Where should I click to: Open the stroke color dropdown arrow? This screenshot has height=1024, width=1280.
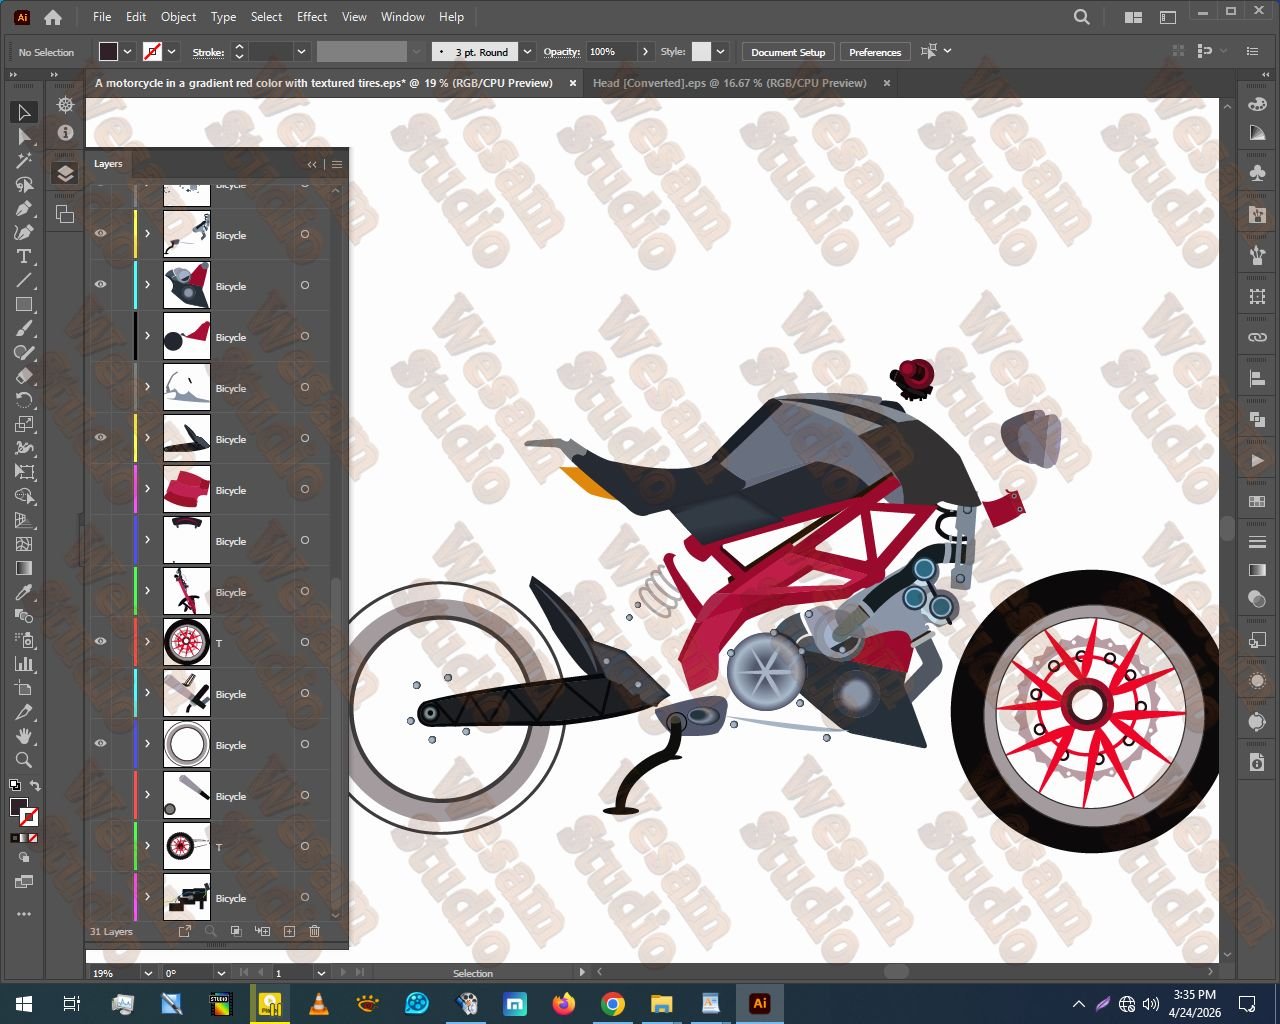coord(172,52)
